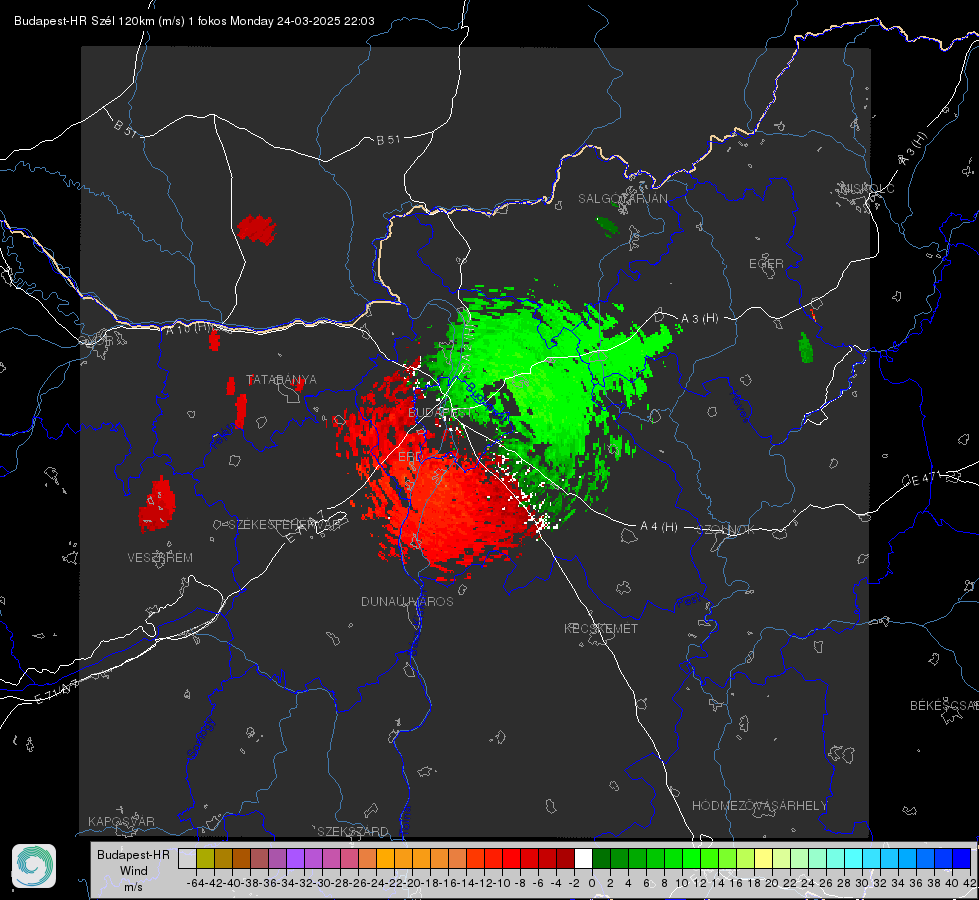Click the SZÉKESFEHÉRVÁR city label
Image resolution: width=979 pixels, height=900 pixels.
coord(284,525)
